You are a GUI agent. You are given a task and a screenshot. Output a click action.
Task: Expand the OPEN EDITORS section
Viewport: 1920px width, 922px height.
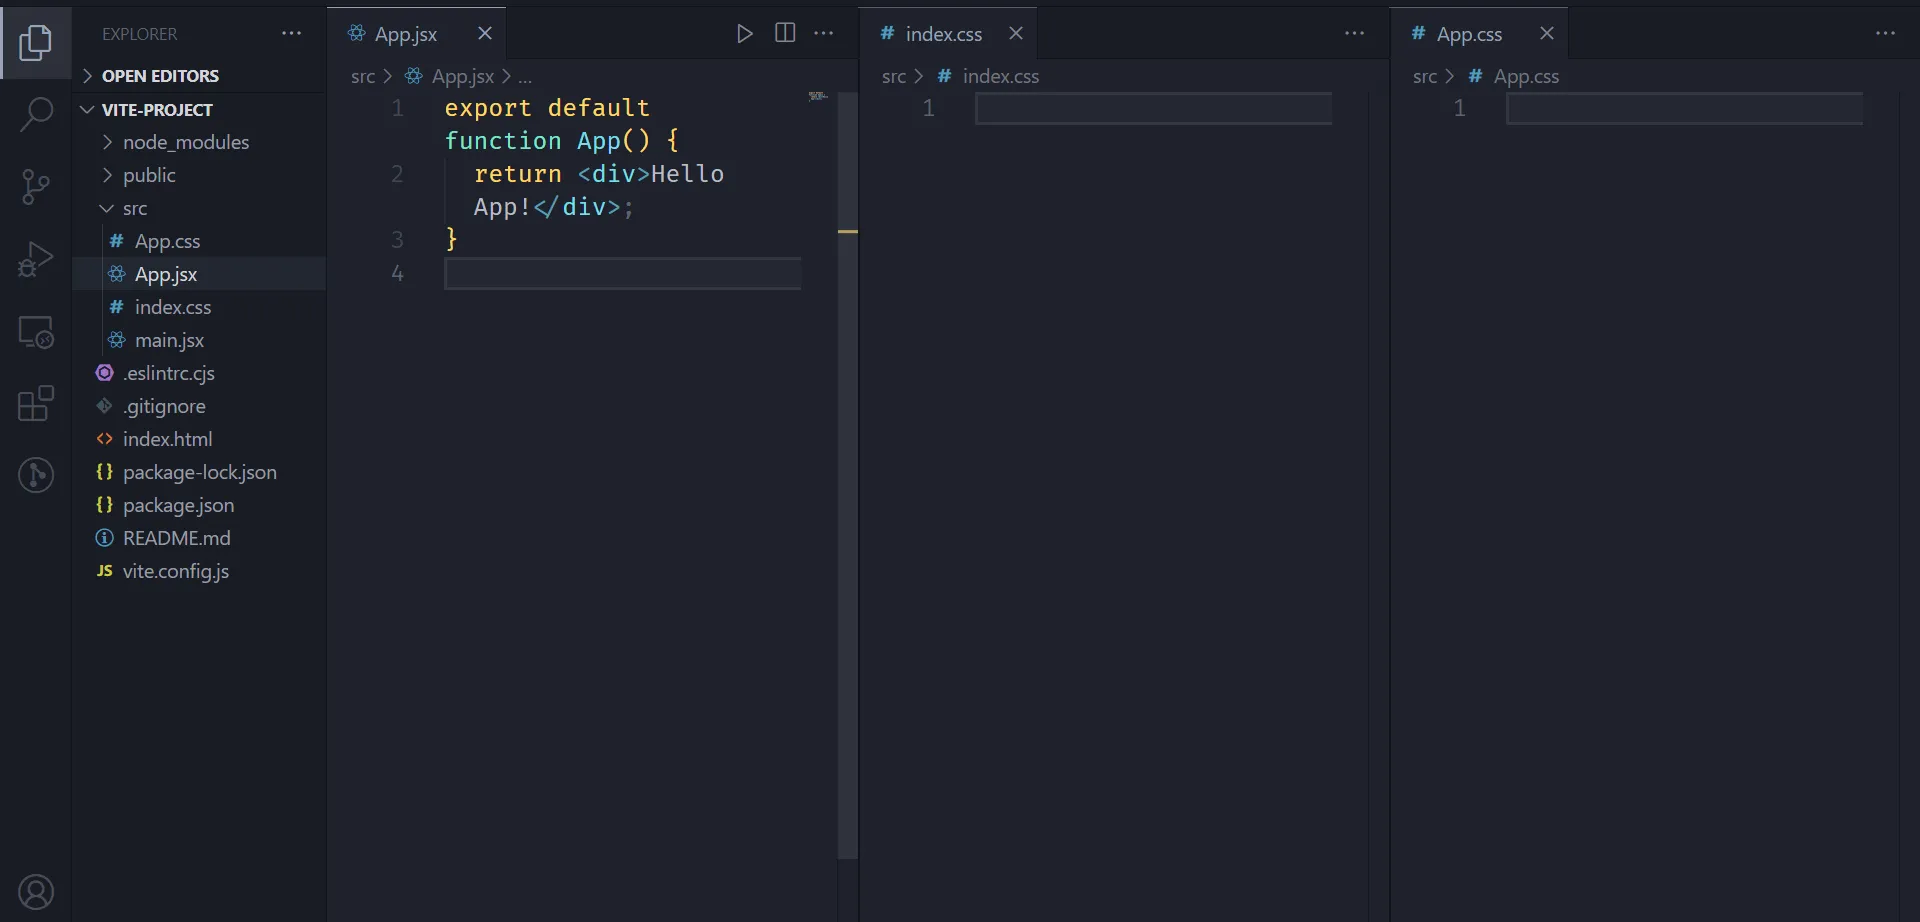pyautogui.click(x=160, y=76)
